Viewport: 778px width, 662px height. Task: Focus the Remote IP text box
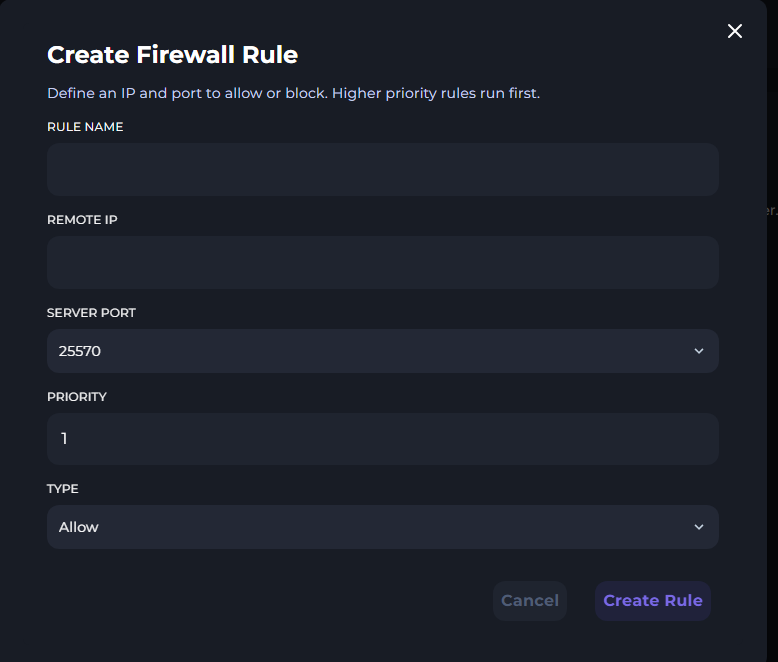pos(382,262)
